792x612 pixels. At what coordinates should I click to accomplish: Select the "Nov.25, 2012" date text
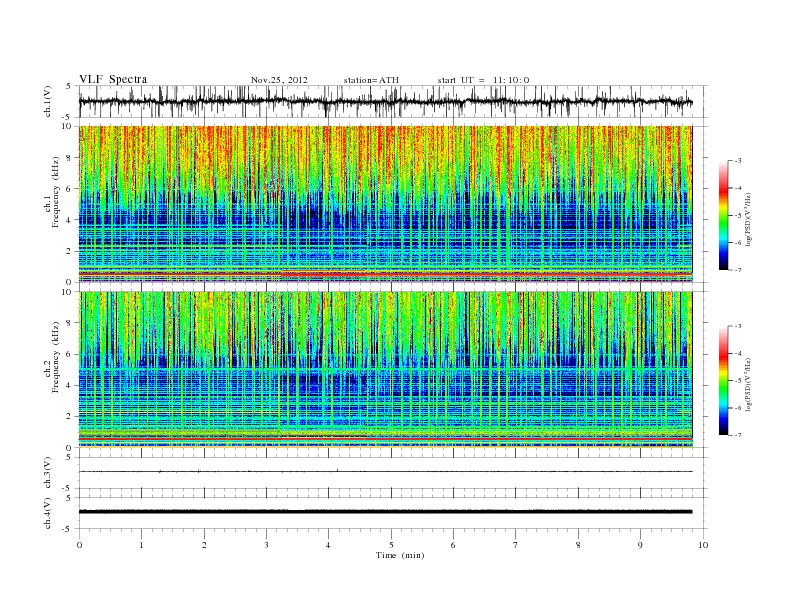click(279, 80)
